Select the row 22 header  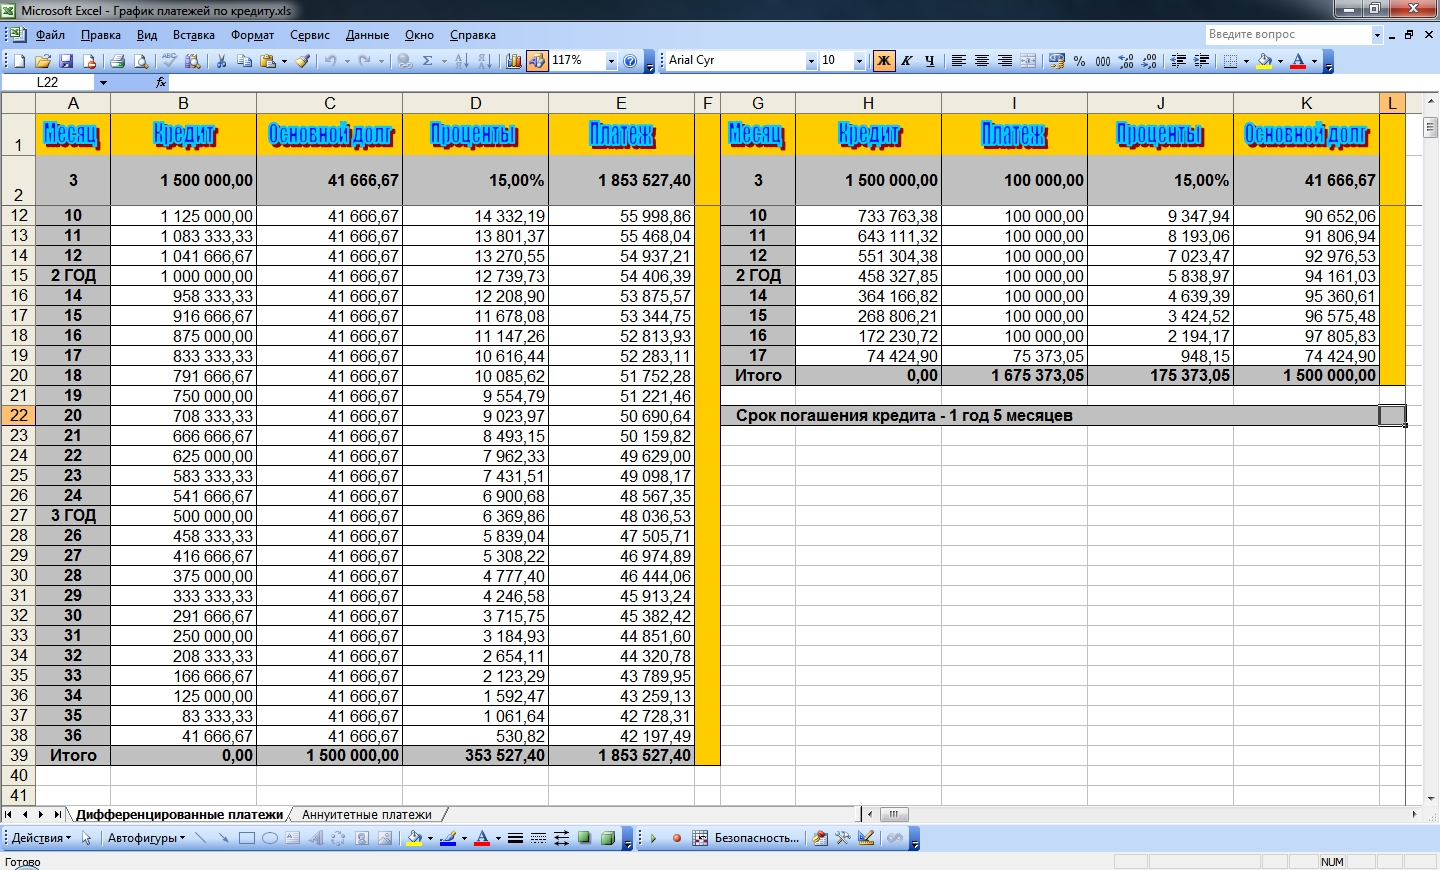[19, 415]
